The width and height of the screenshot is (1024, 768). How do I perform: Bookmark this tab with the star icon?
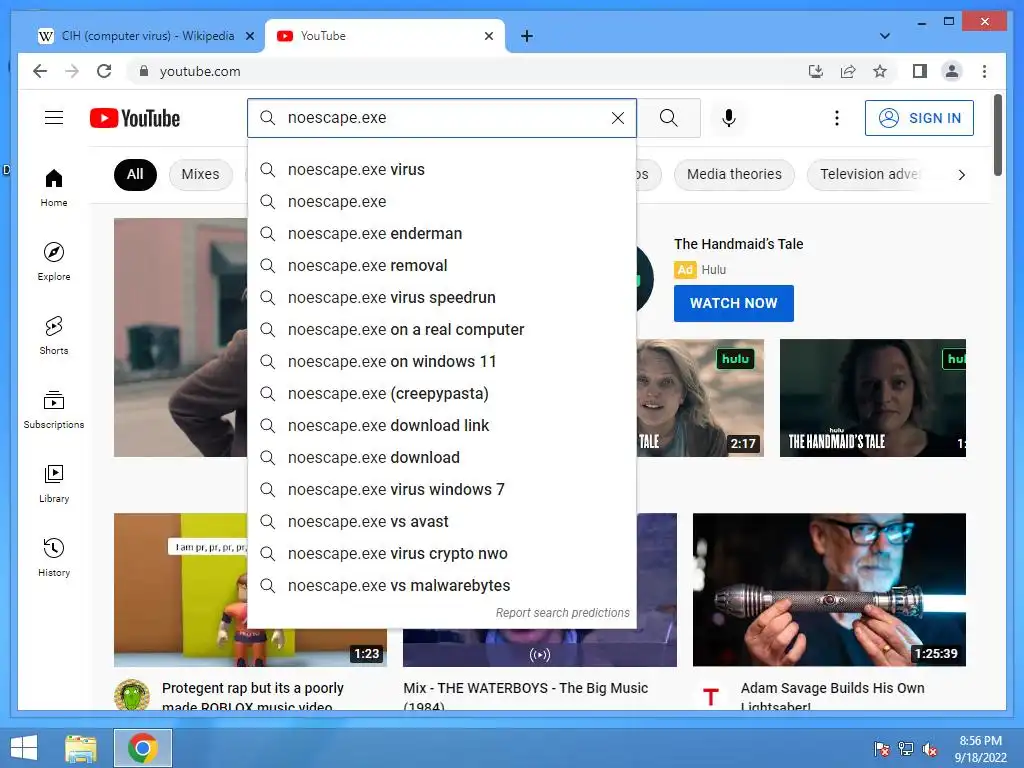point(880,71)
